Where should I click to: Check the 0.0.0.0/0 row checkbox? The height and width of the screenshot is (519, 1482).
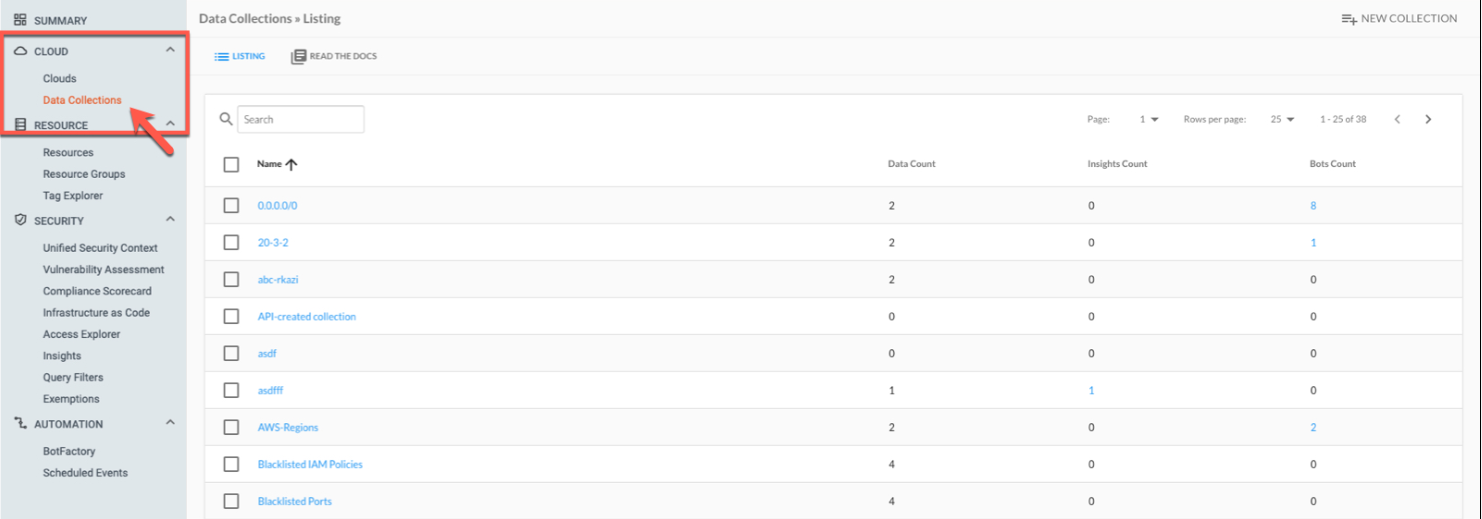231,205
